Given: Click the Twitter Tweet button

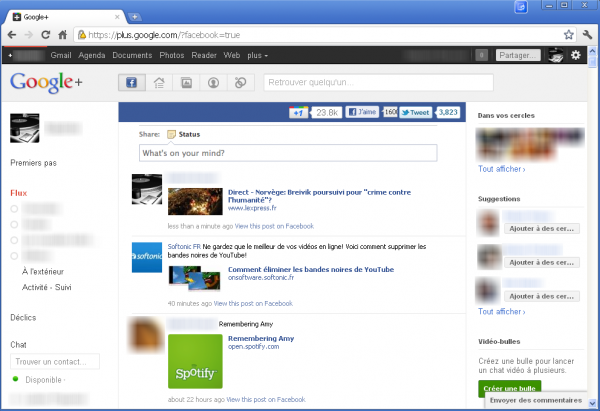Looking at the screenshot, I should pyautogui.click(x=416, y=112).
